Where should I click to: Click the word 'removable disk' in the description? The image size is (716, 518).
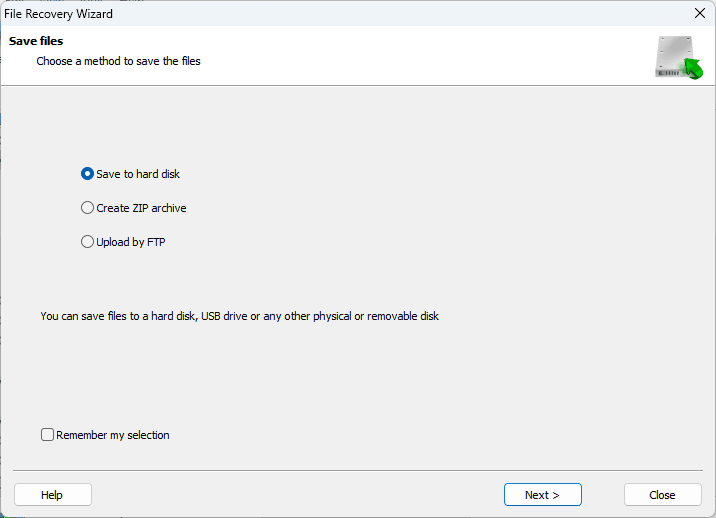coord(403,316)
